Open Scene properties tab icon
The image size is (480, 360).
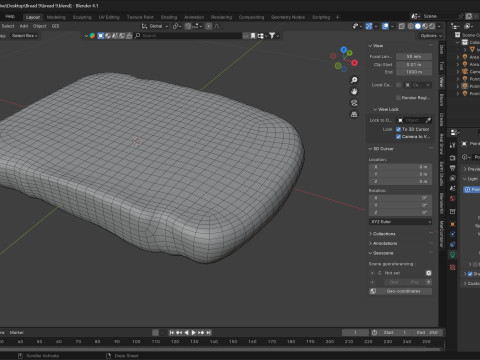452,188
